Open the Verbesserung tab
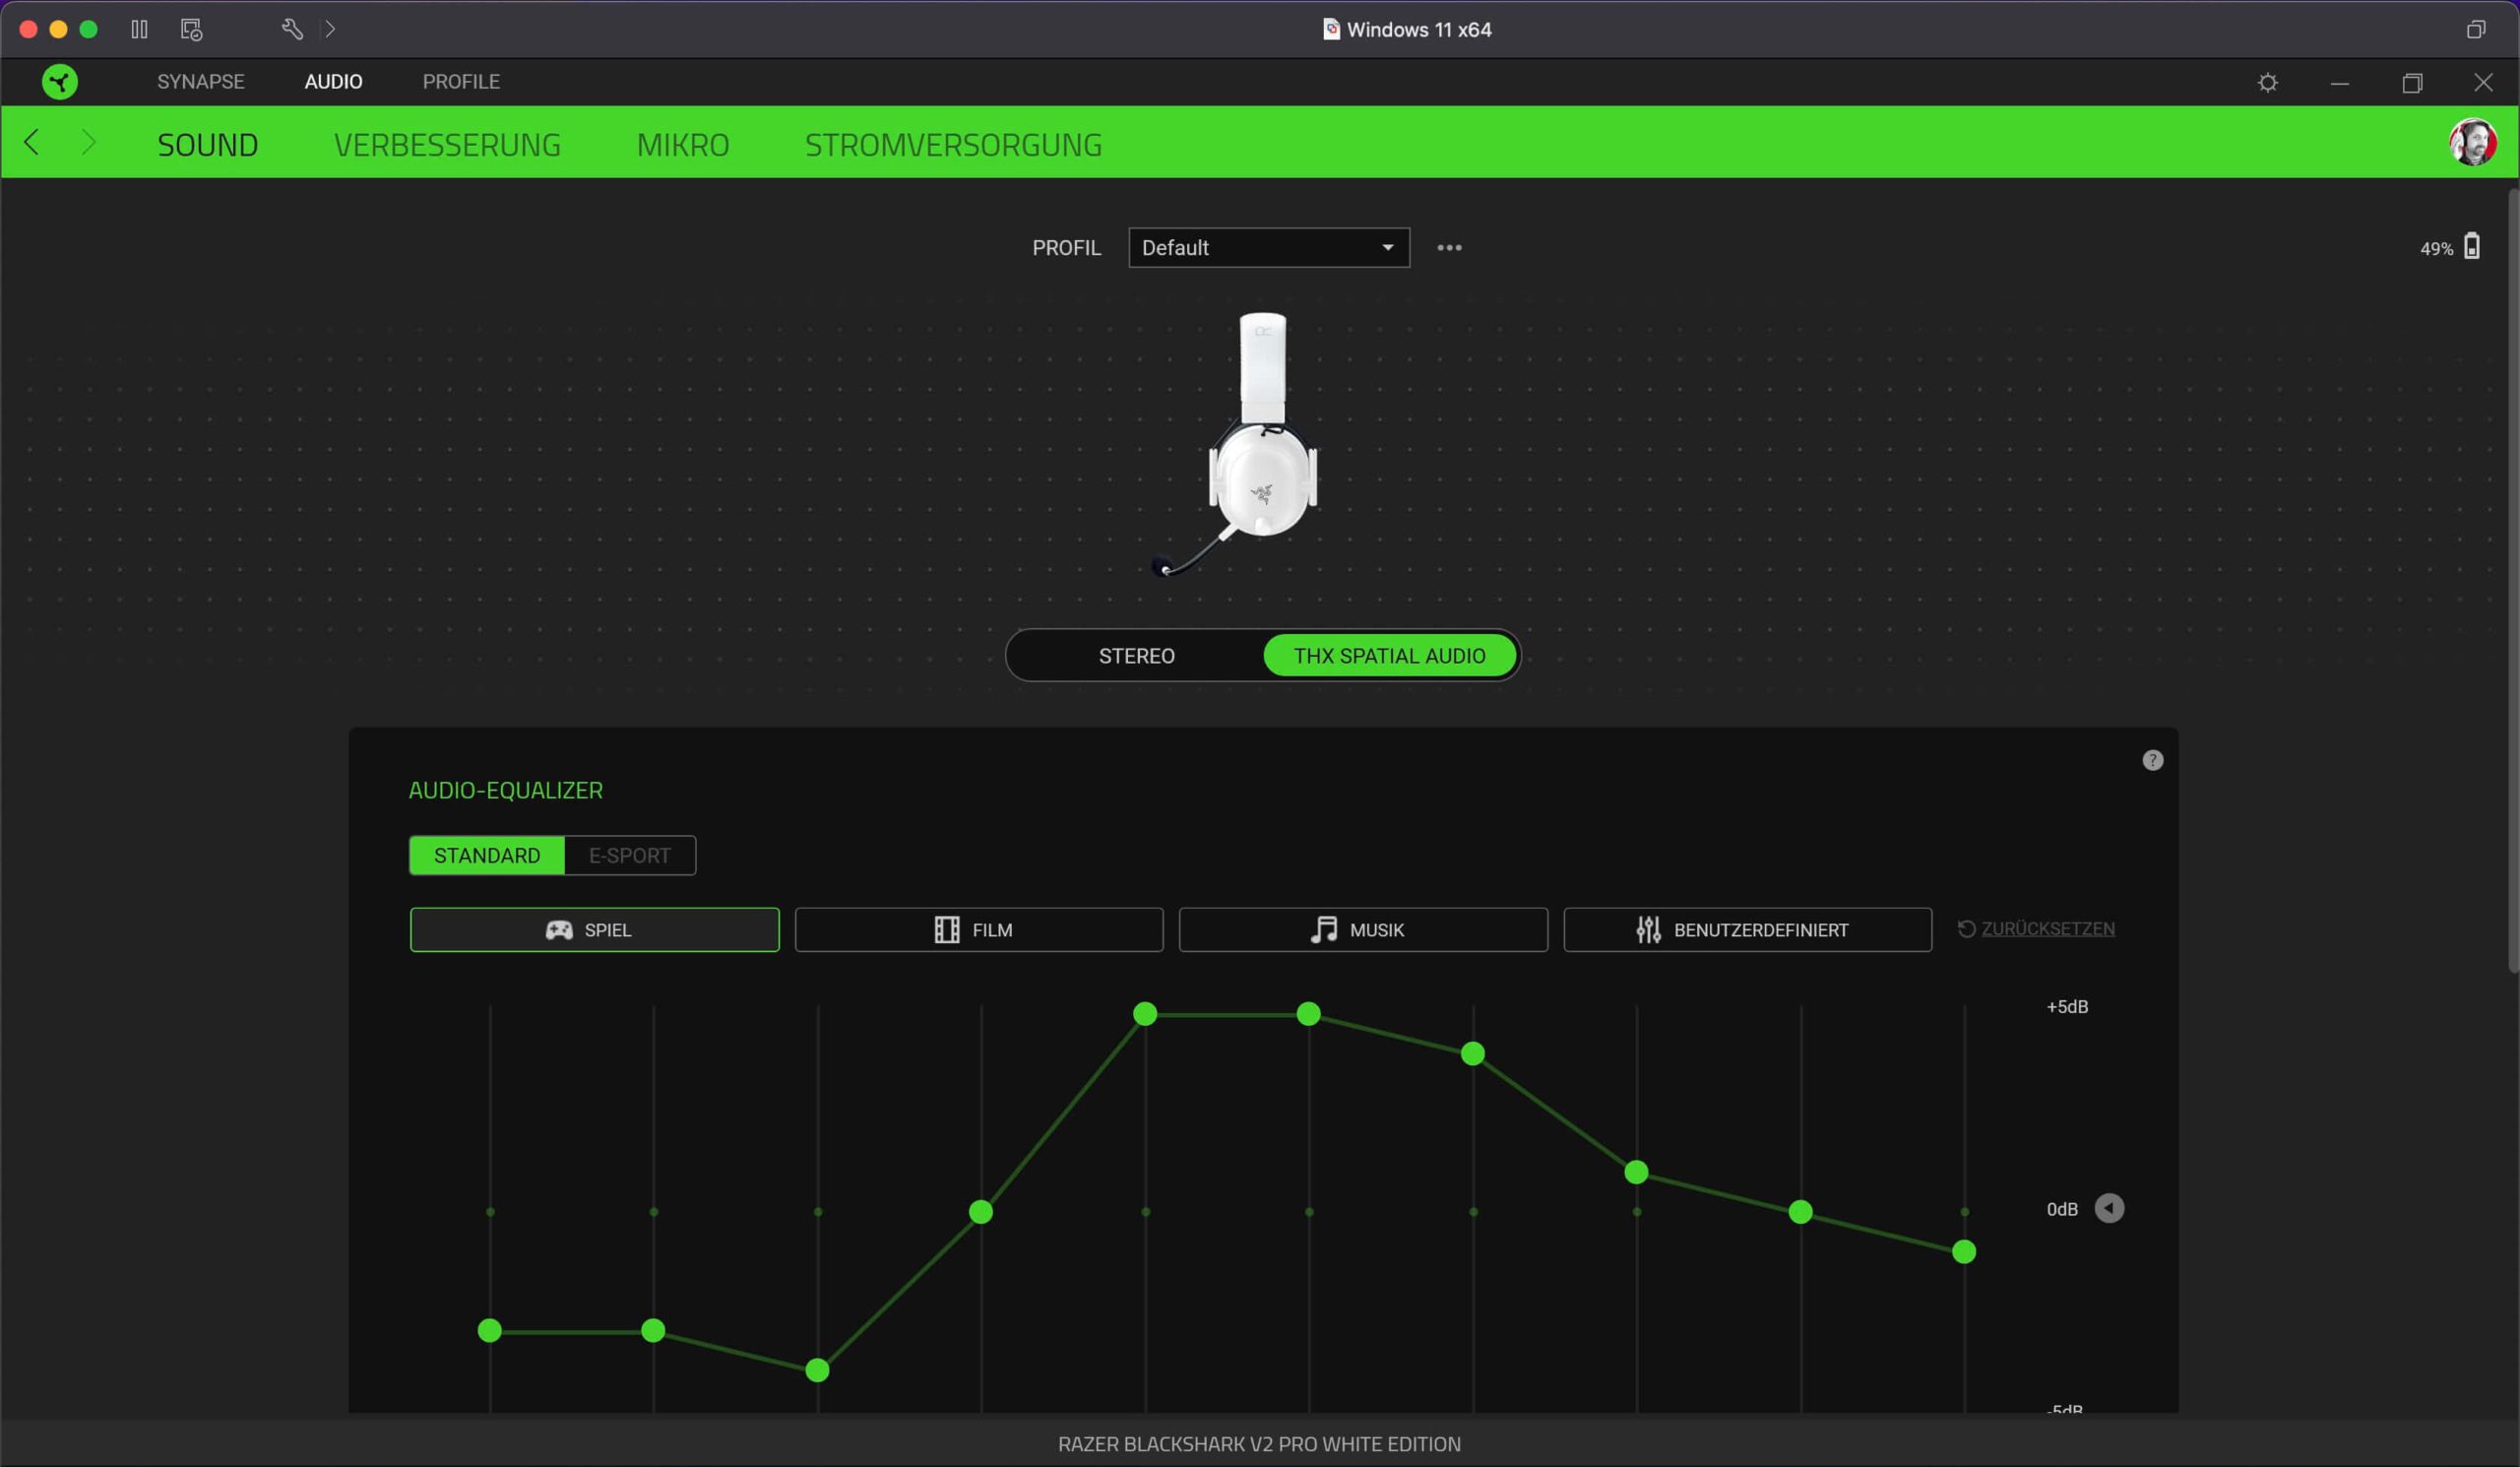The image size is (2520, 1467). click(x=447, y=145)
